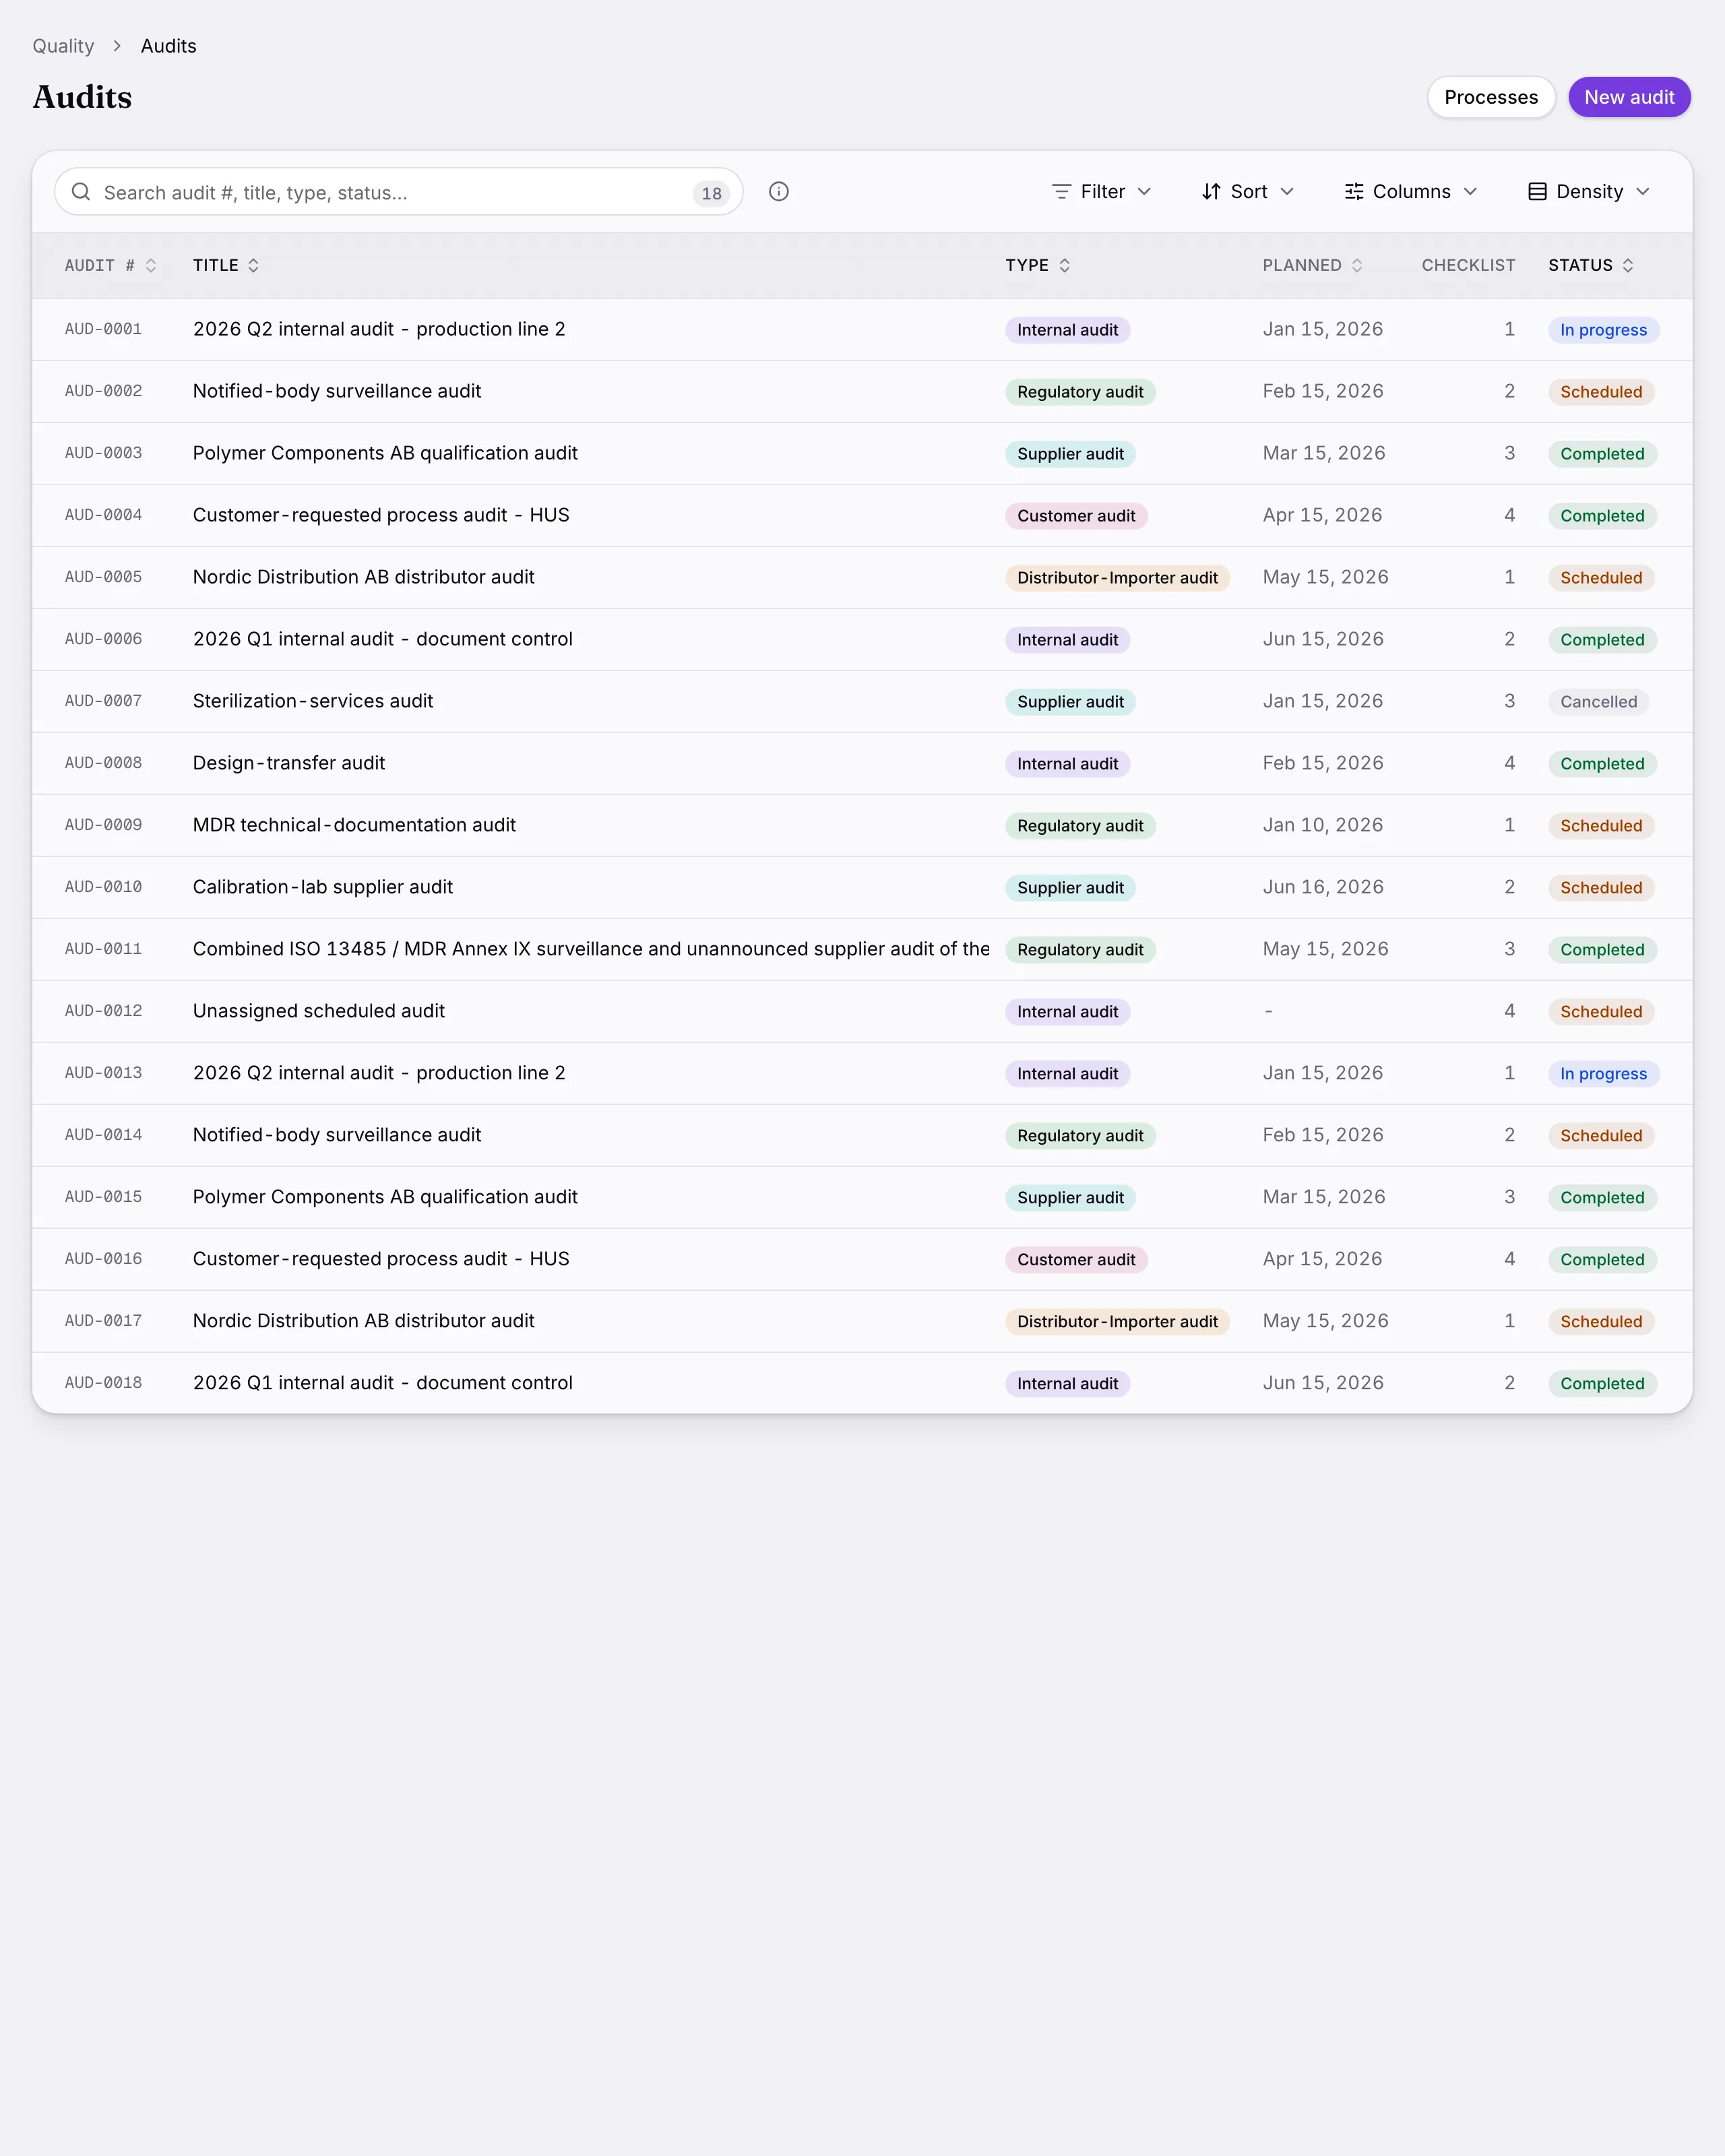1725x2156 pixels.
Task: Click Scheduled status in AUD-0017 row
Action: 1601,1322
